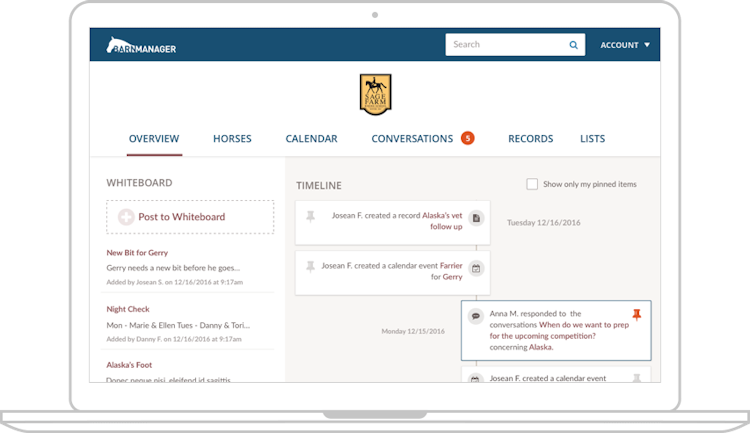Image resolution: width=750 pixels, height=433 pixels.
Task: Open the Alaska's Foot whiteboard note
Action: 129,365
